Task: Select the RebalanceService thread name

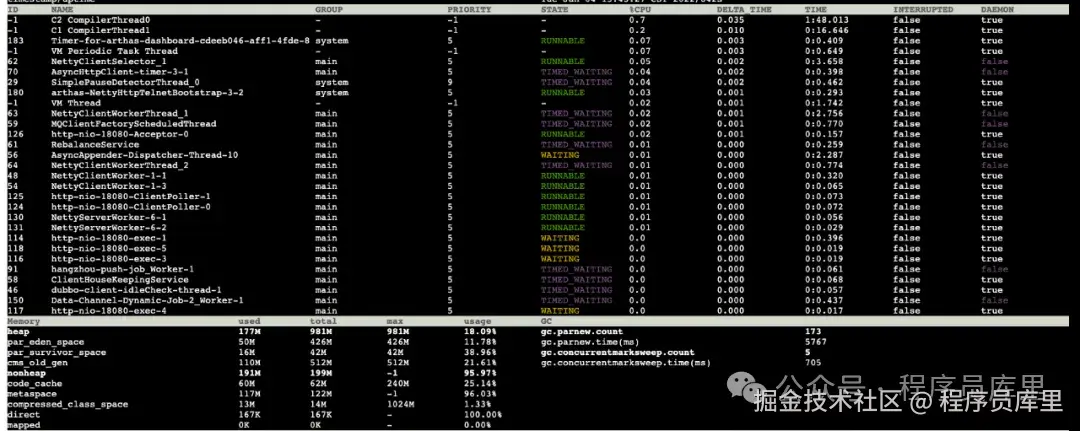Action: (x=95, y=145)
